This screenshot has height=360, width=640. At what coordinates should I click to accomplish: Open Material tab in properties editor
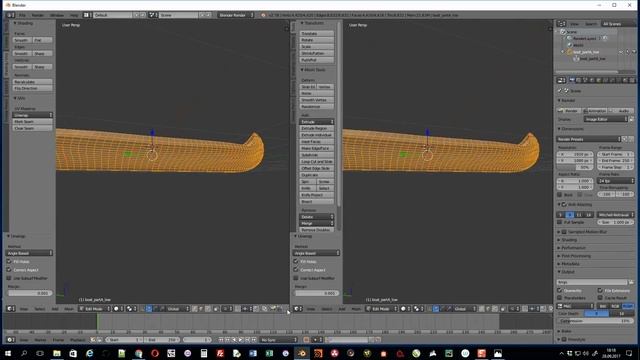pyautogui.click(x=625, y=80)
